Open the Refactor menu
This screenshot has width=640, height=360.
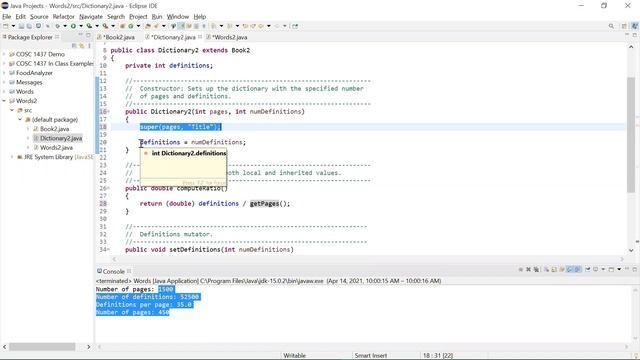click(x=63, y=17)
